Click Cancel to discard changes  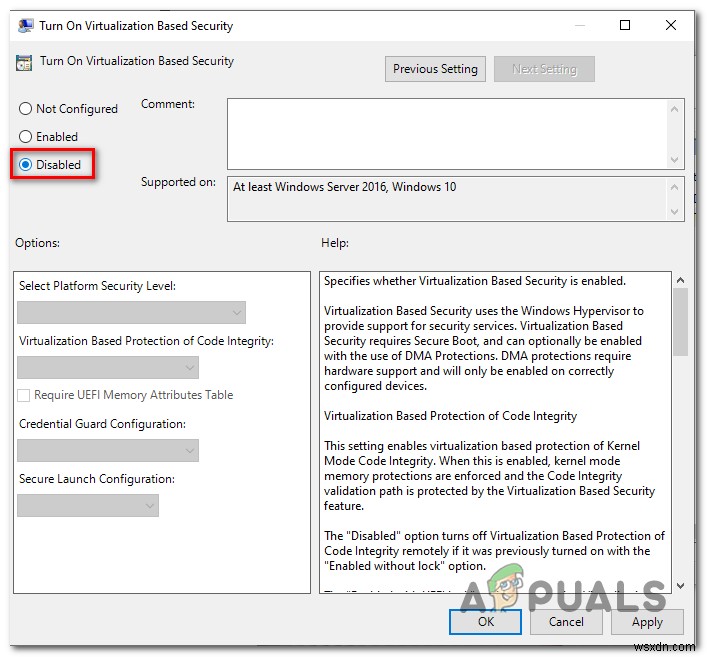[566, 622]
